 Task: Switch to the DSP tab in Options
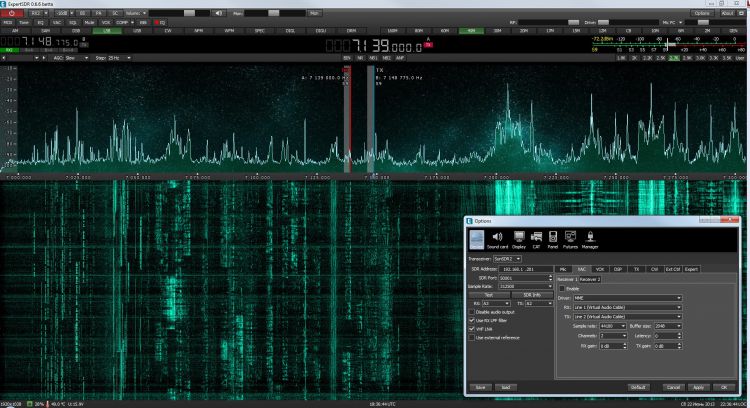pos(618,269)
